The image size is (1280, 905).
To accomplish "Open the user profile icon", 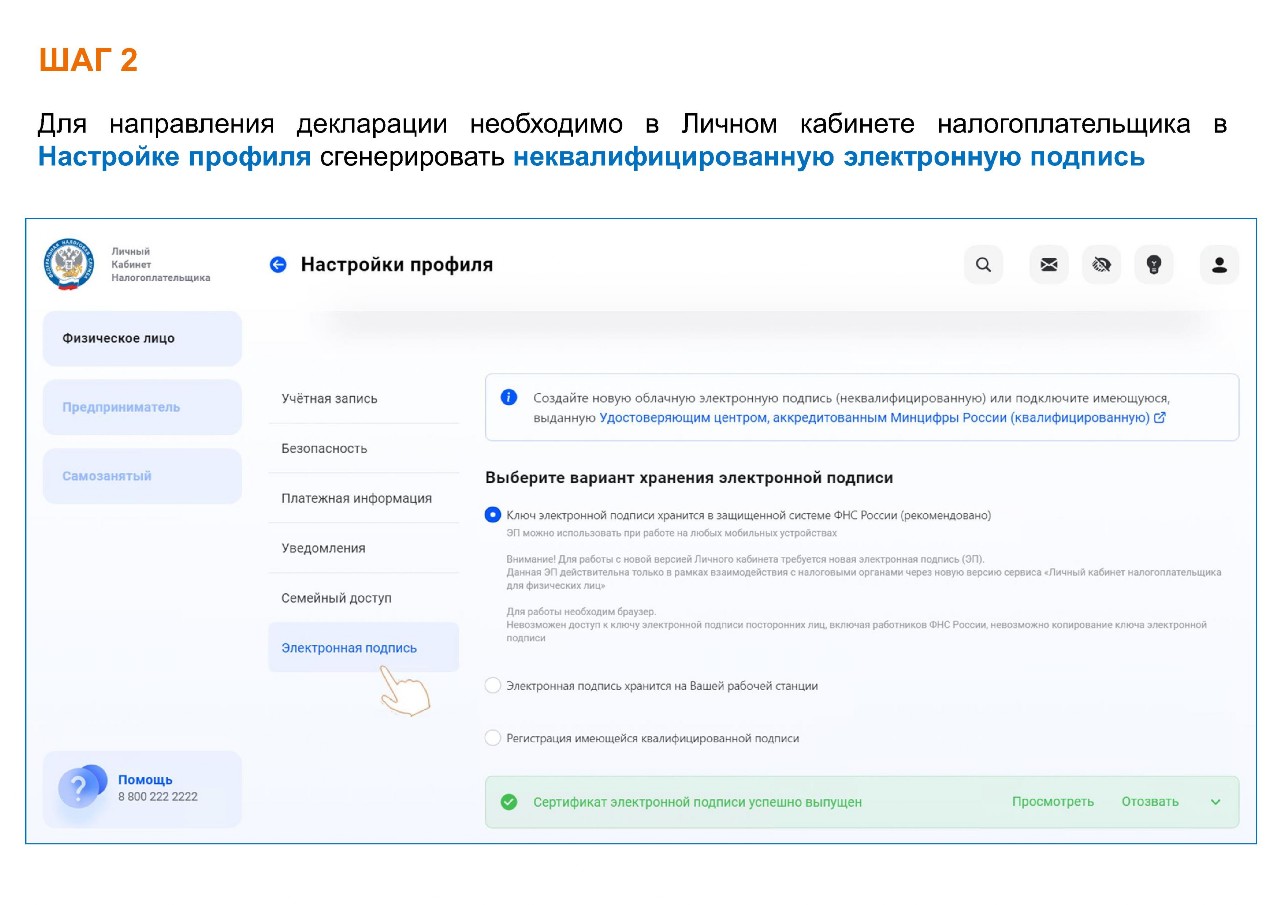I will (x=1219, y=265).
